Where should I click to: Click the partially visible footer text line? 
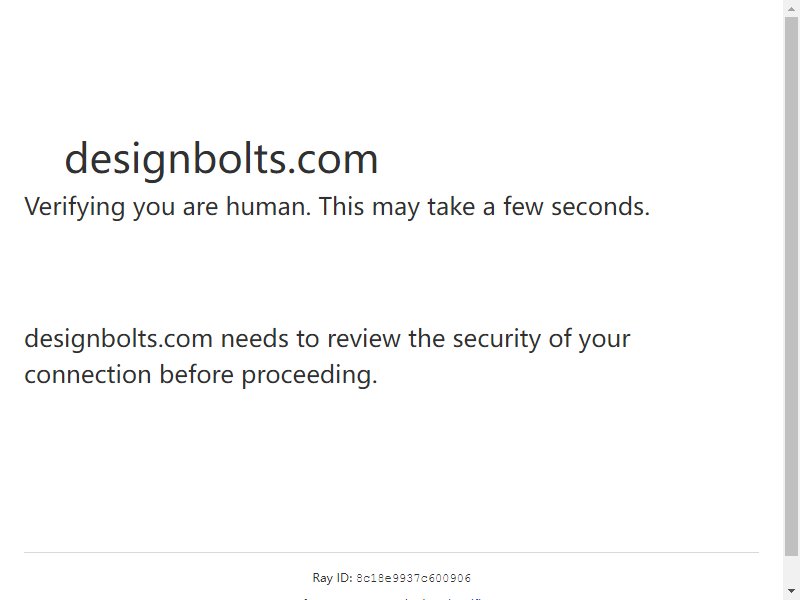pos(391,597)
